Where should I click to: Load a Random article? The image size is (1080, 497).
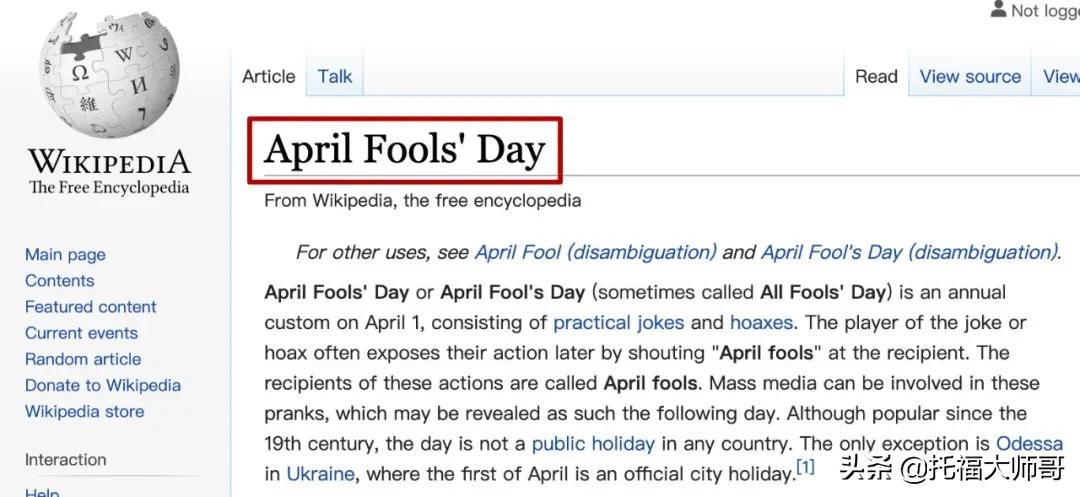pos(83,359)
